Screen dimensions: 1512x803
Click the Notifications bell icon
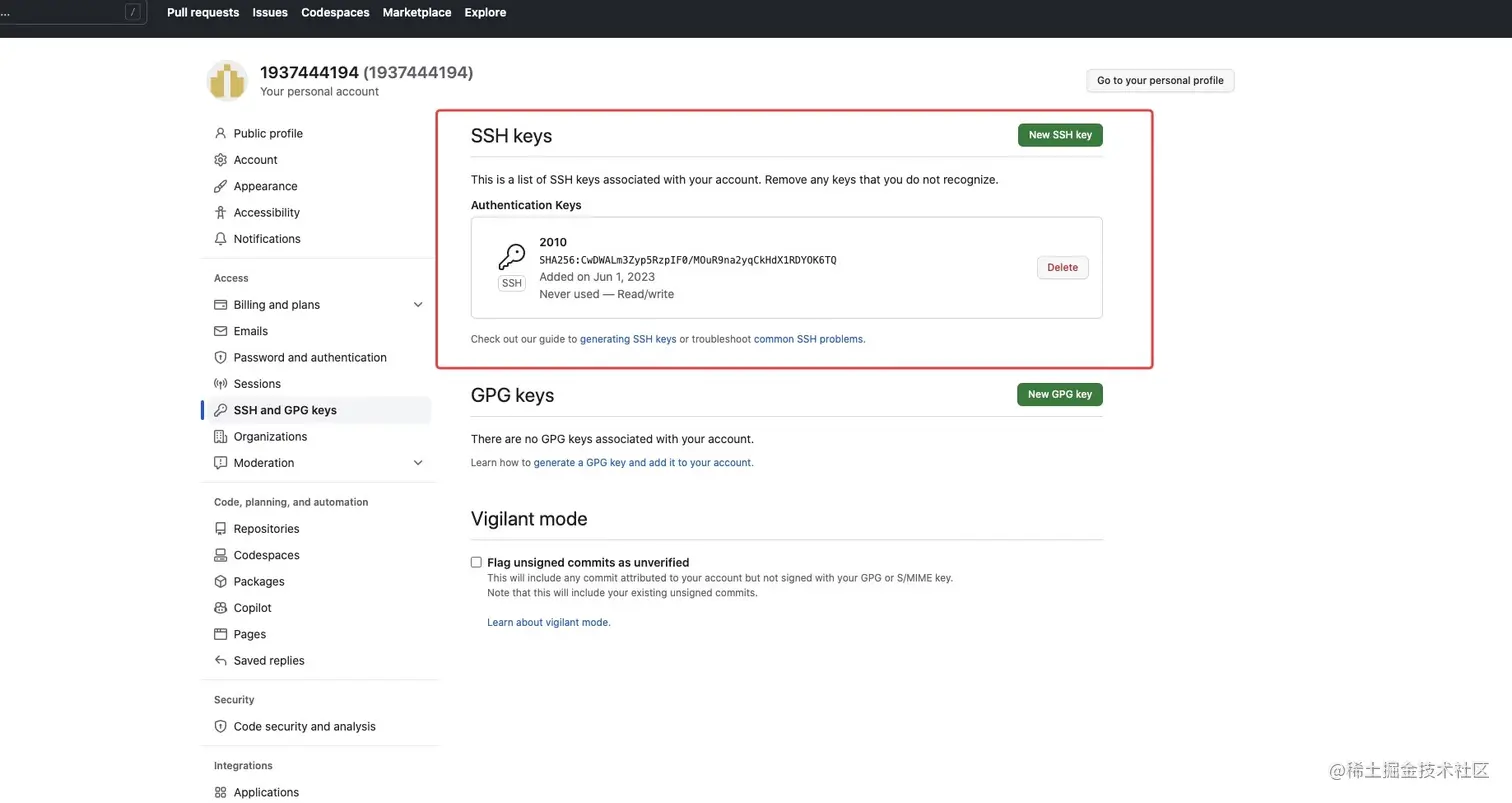click(x=221, y=239)
